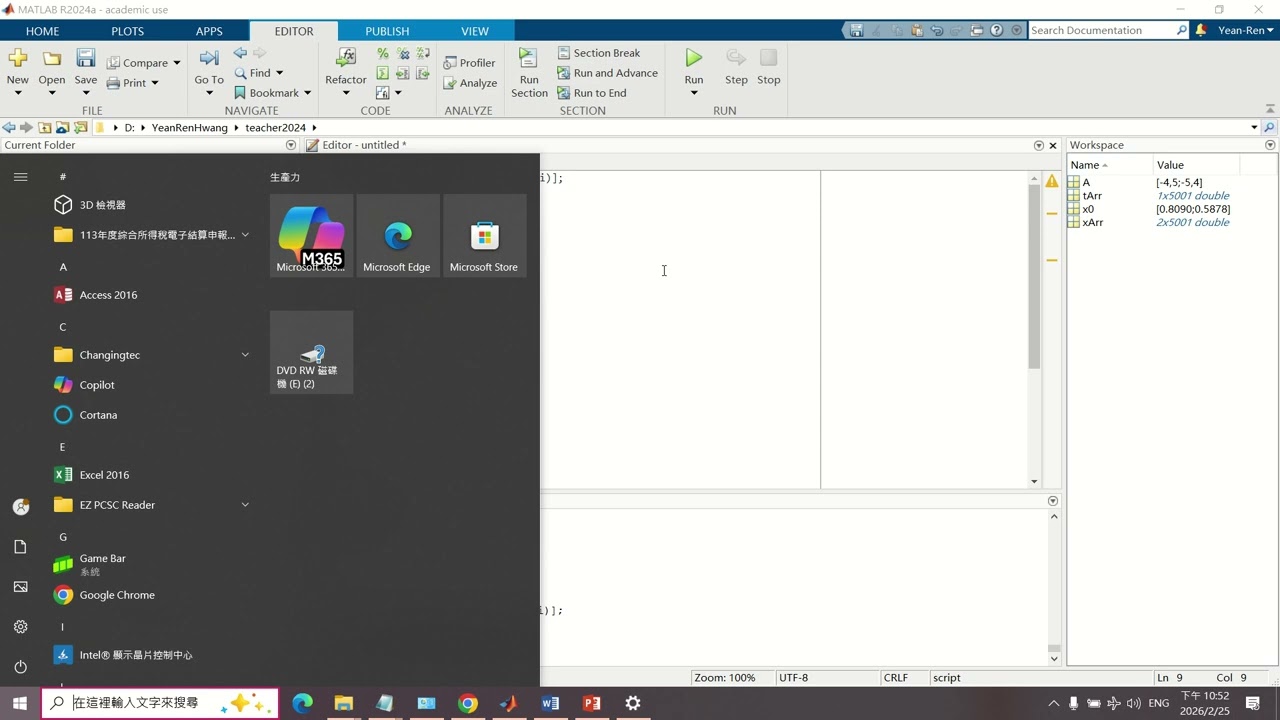This screenshot has width=1280, height=720.
Task: Switch to the APPS tab
Action: click(x=209, y=31)
